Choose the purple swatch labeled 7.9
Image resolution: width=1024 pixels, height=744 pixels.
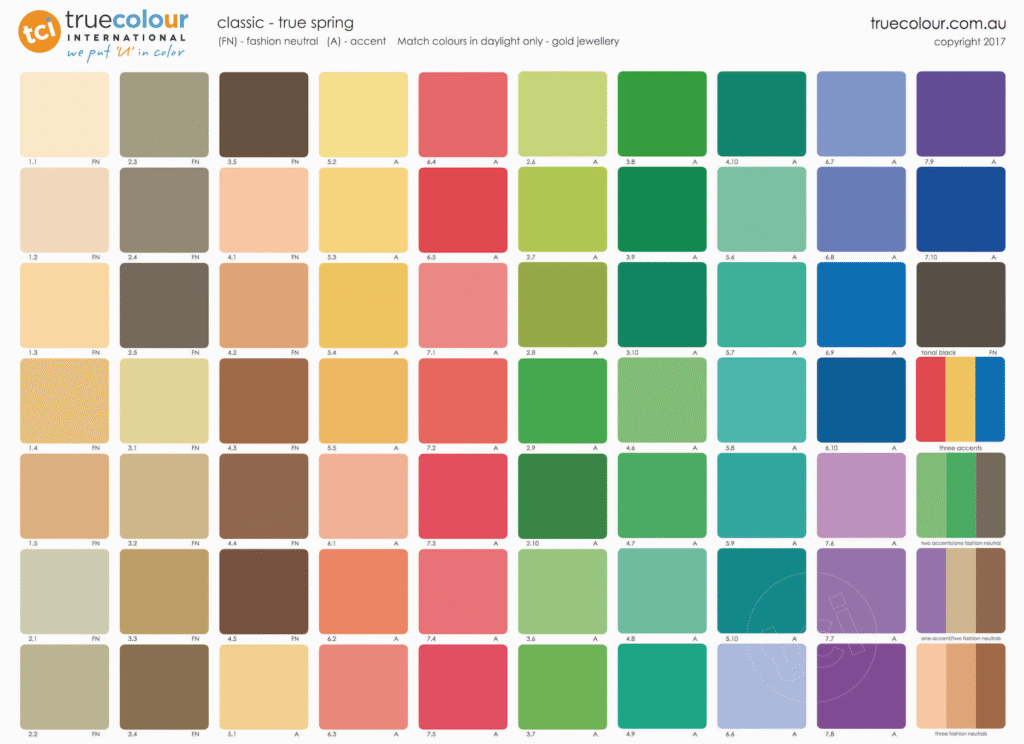[960, 113]
